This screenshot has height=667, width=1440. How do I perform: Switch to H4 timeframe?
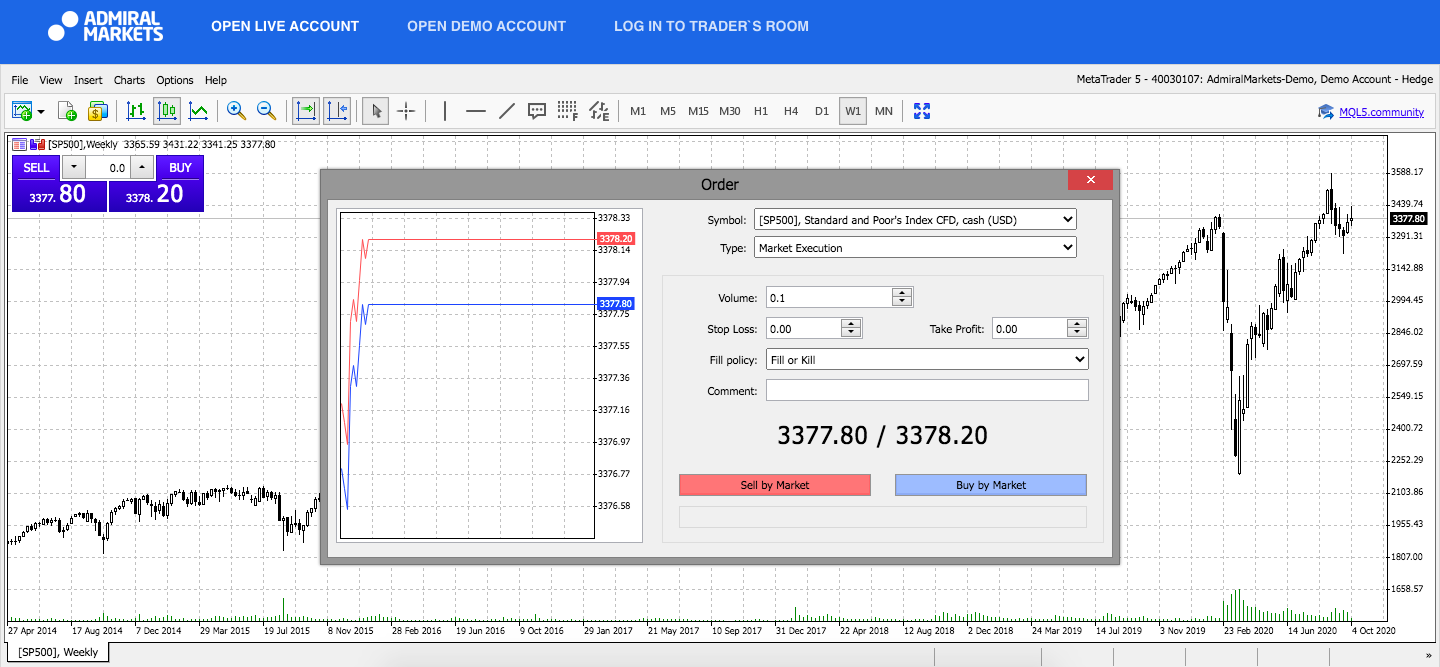(791, 111)
